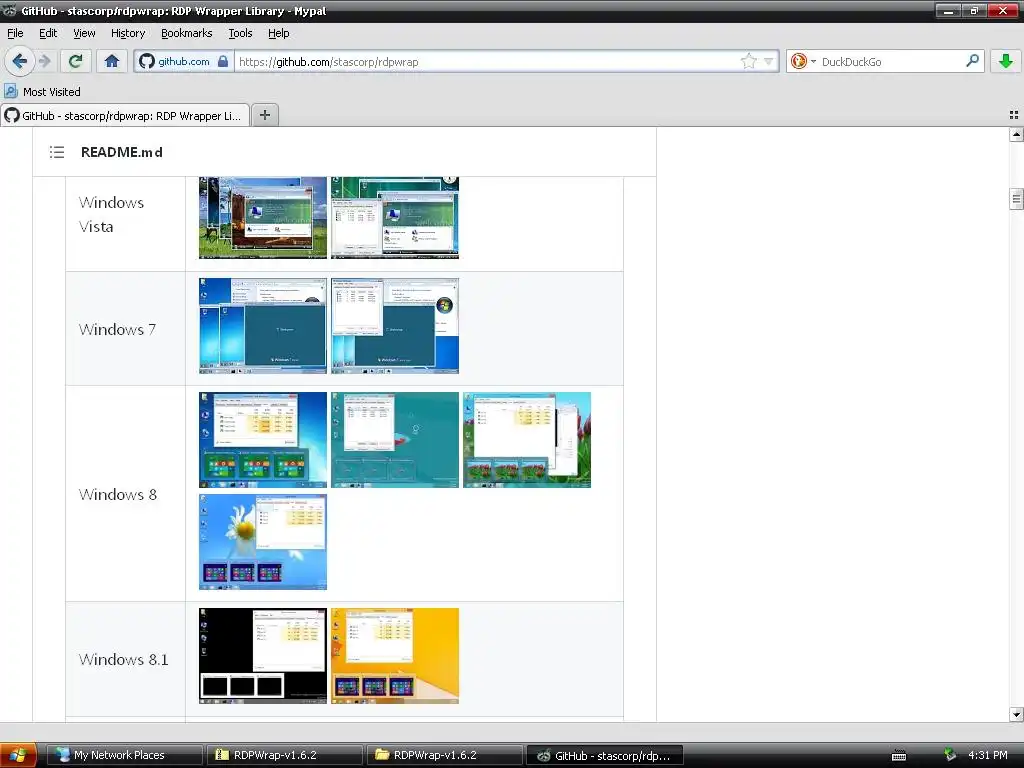This screenshot has height=768, width=1024.
Task: Click the Windows Vista row label
Action: [111, 214]
